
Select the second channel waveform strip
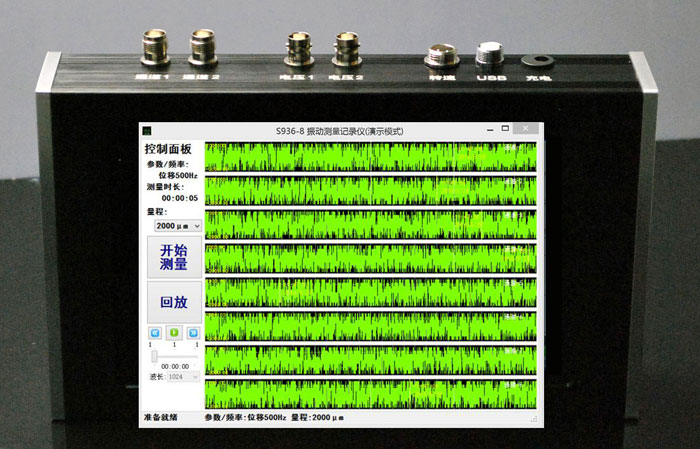click(x=370, y=191)
